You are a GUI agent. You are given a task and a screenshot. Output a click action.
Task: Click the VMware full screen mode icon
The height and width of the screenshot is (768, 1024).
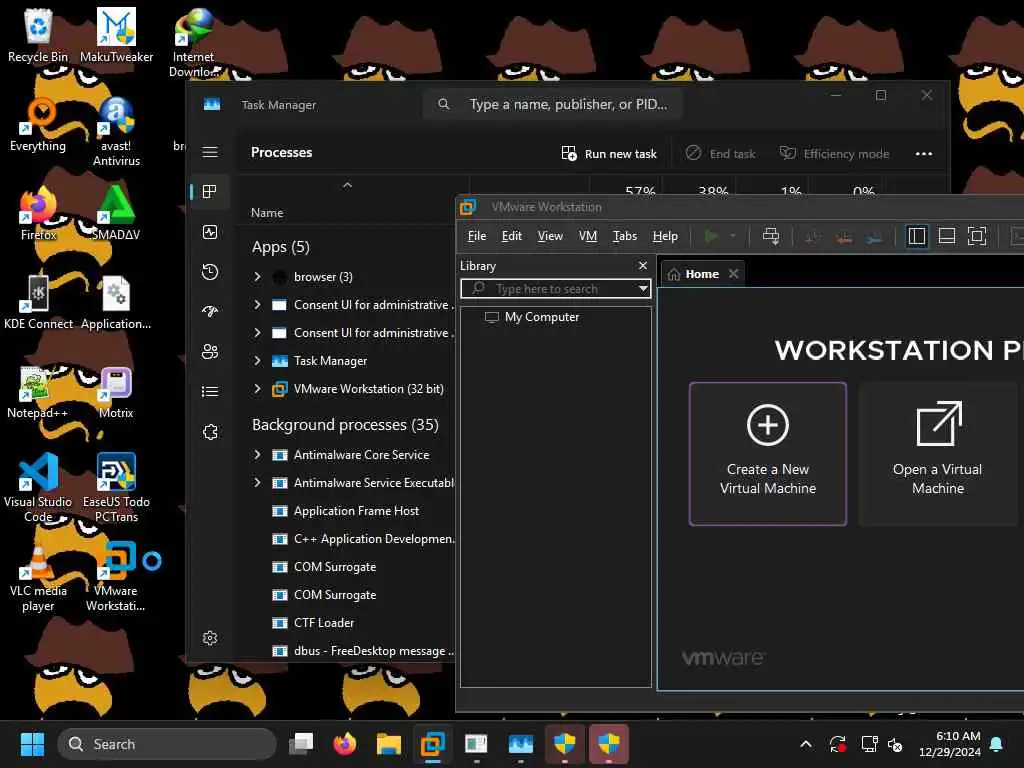point(977,236)
